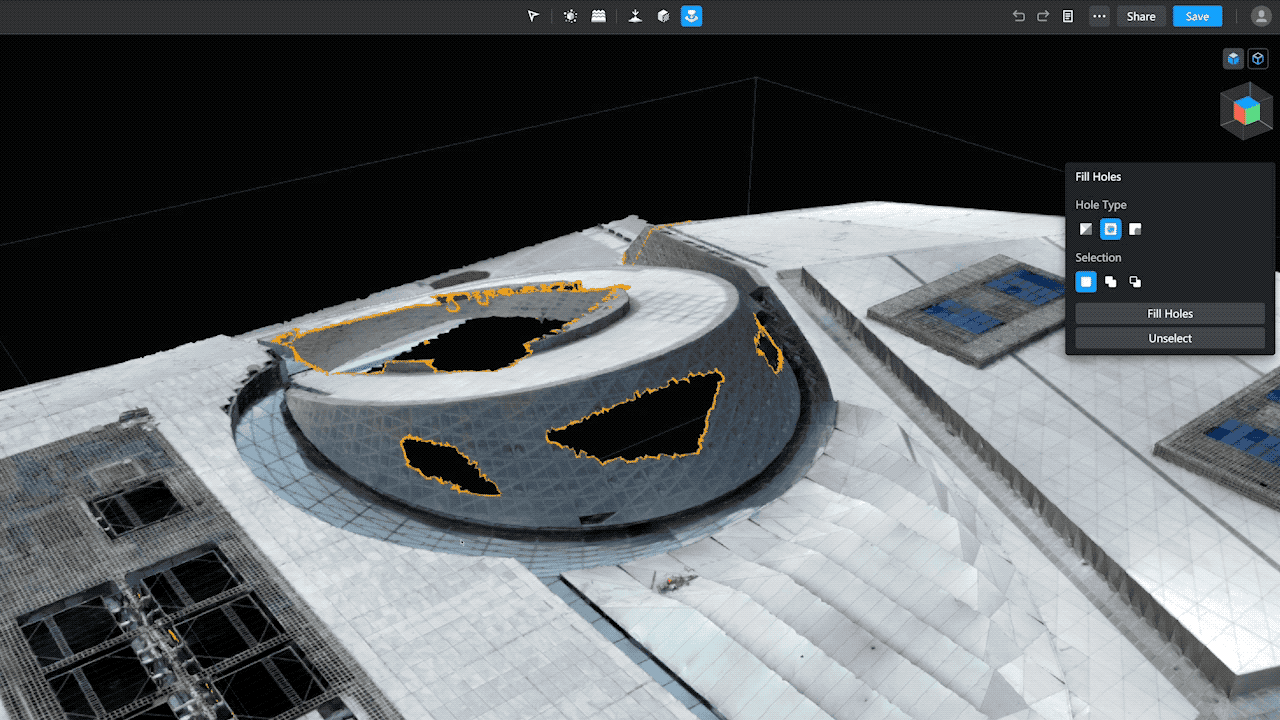Choose the third corner hole type option

coord(1135,229)
